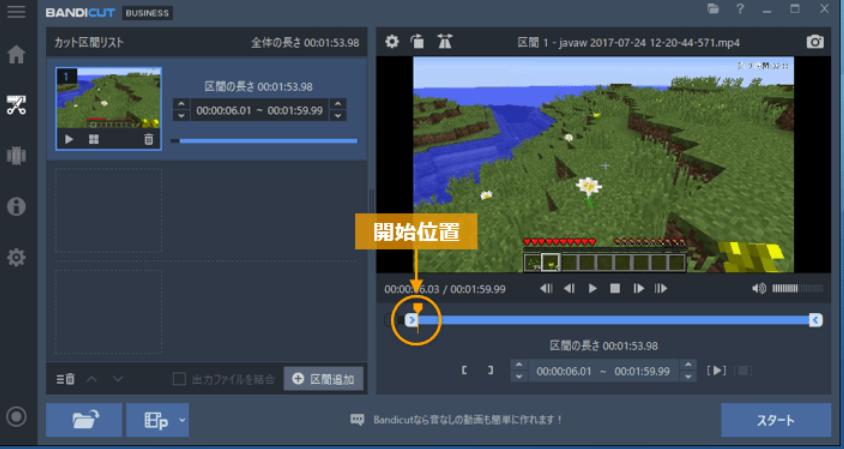
Task: Increase end time in segment list
Action: click(338, 104)
